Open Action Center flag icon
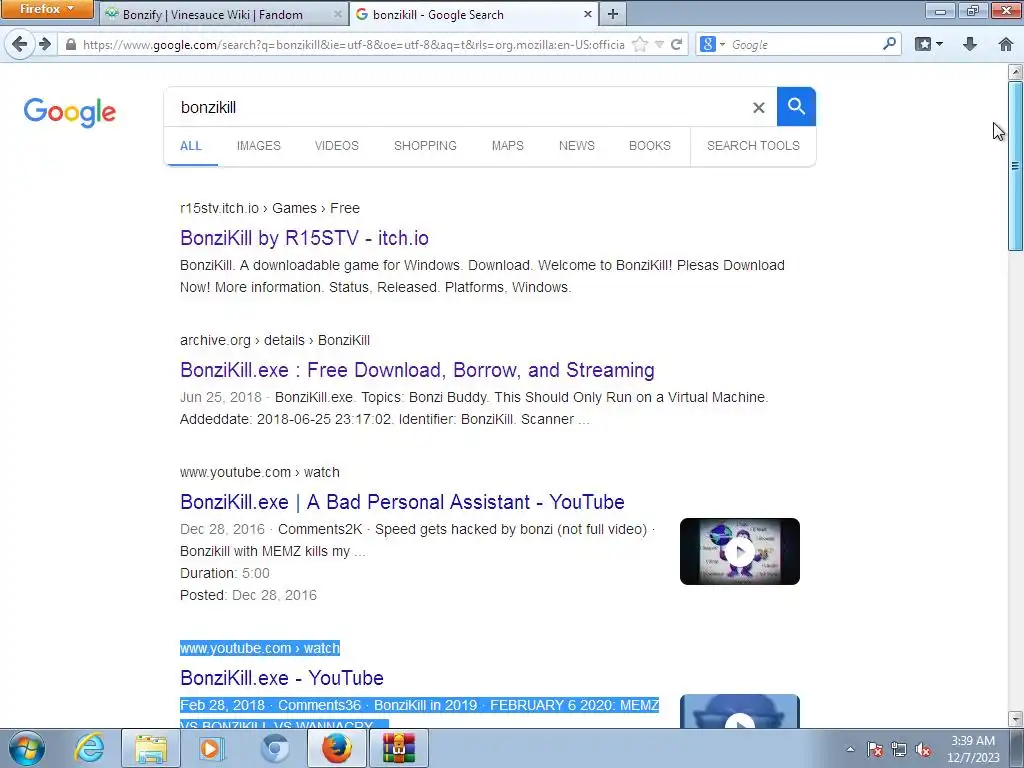The image size is (1024, 768). coord(875,749)
